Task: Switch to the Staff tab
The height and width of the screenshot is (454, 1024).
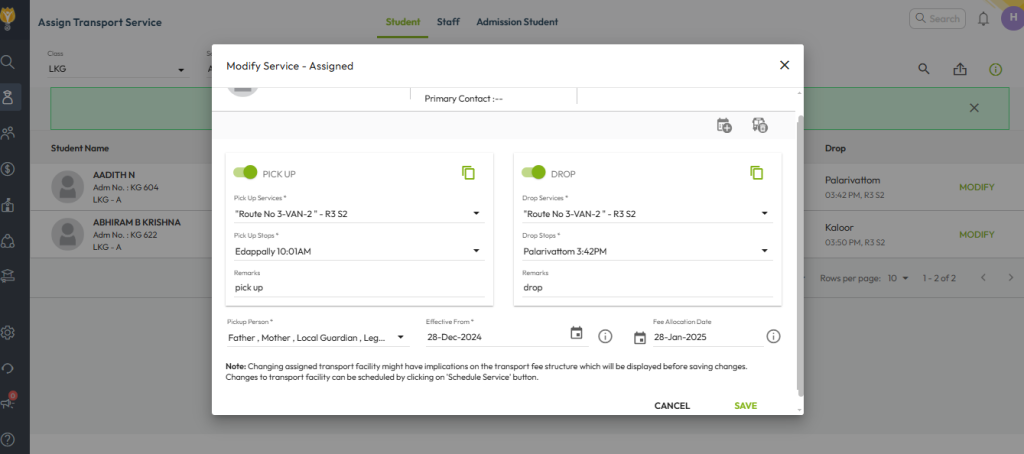Action: pyautogui.click(x=448, y=22)
